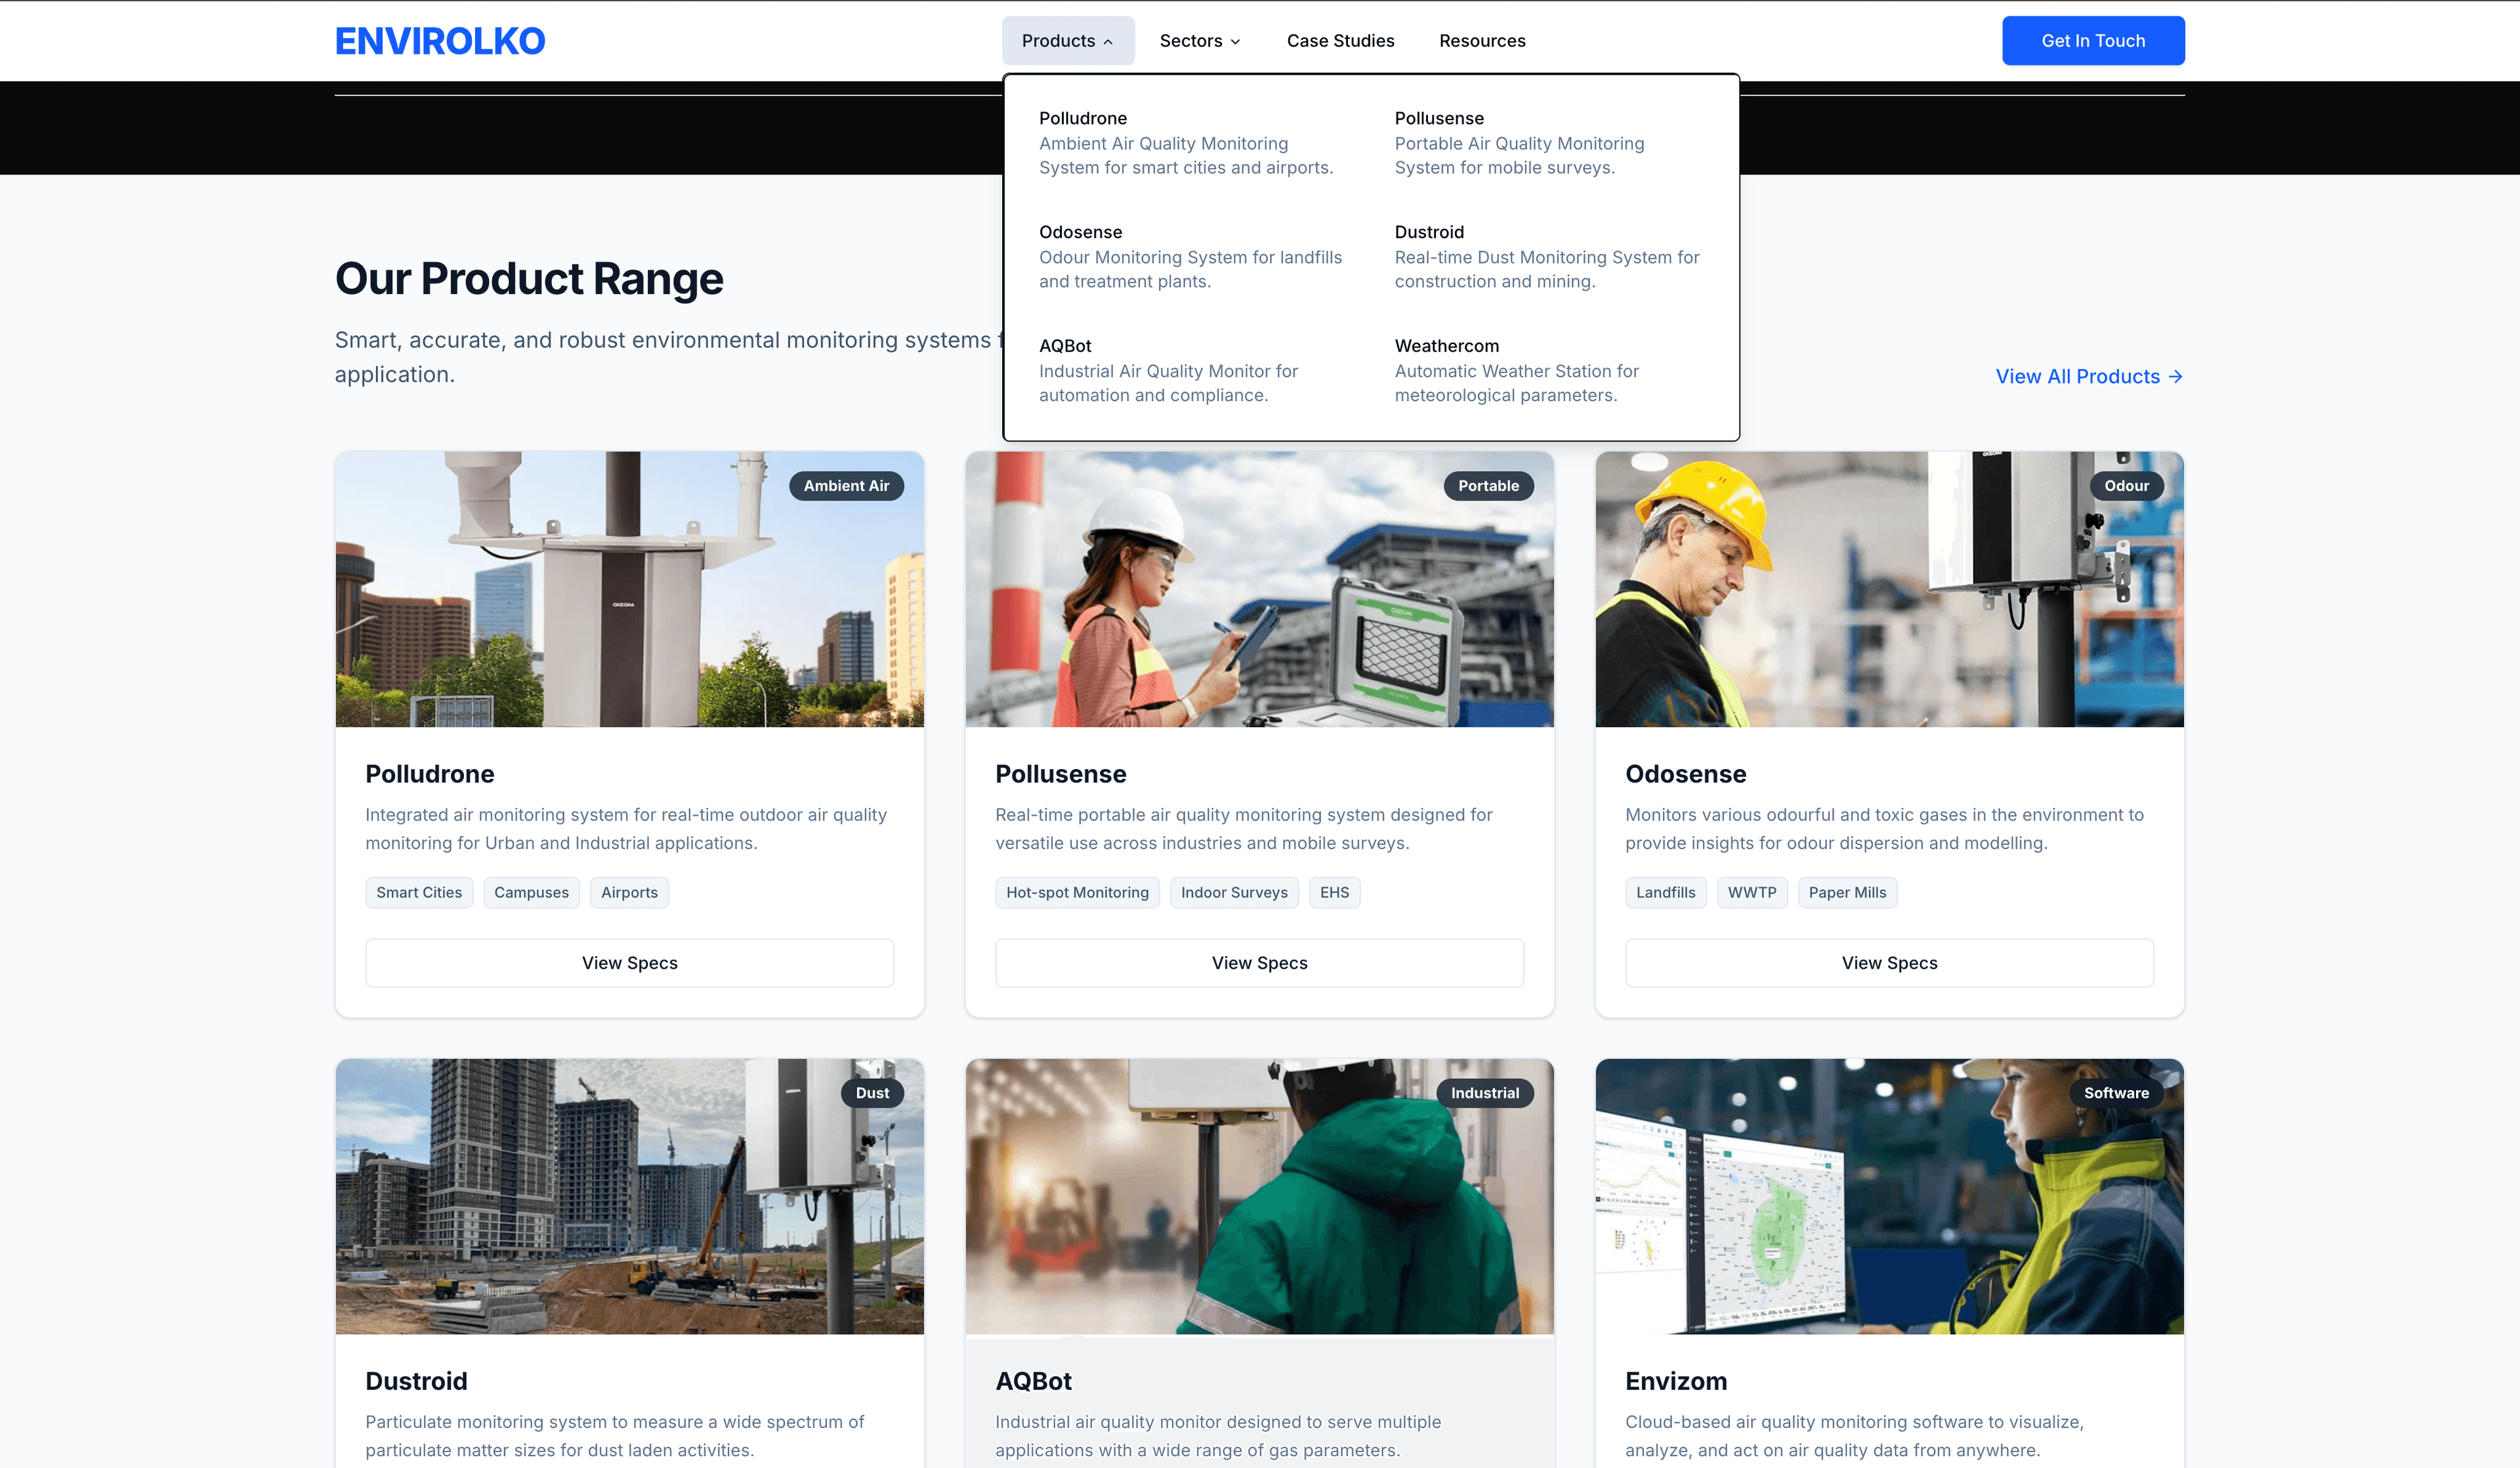
Task: Click View Specs under Odosense
Action: pos(1888,962)
